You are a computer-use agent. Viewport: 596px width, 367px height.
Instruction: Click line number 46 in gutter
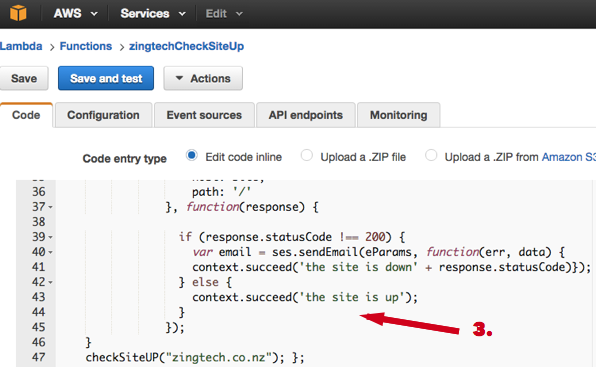pos(38,342)
